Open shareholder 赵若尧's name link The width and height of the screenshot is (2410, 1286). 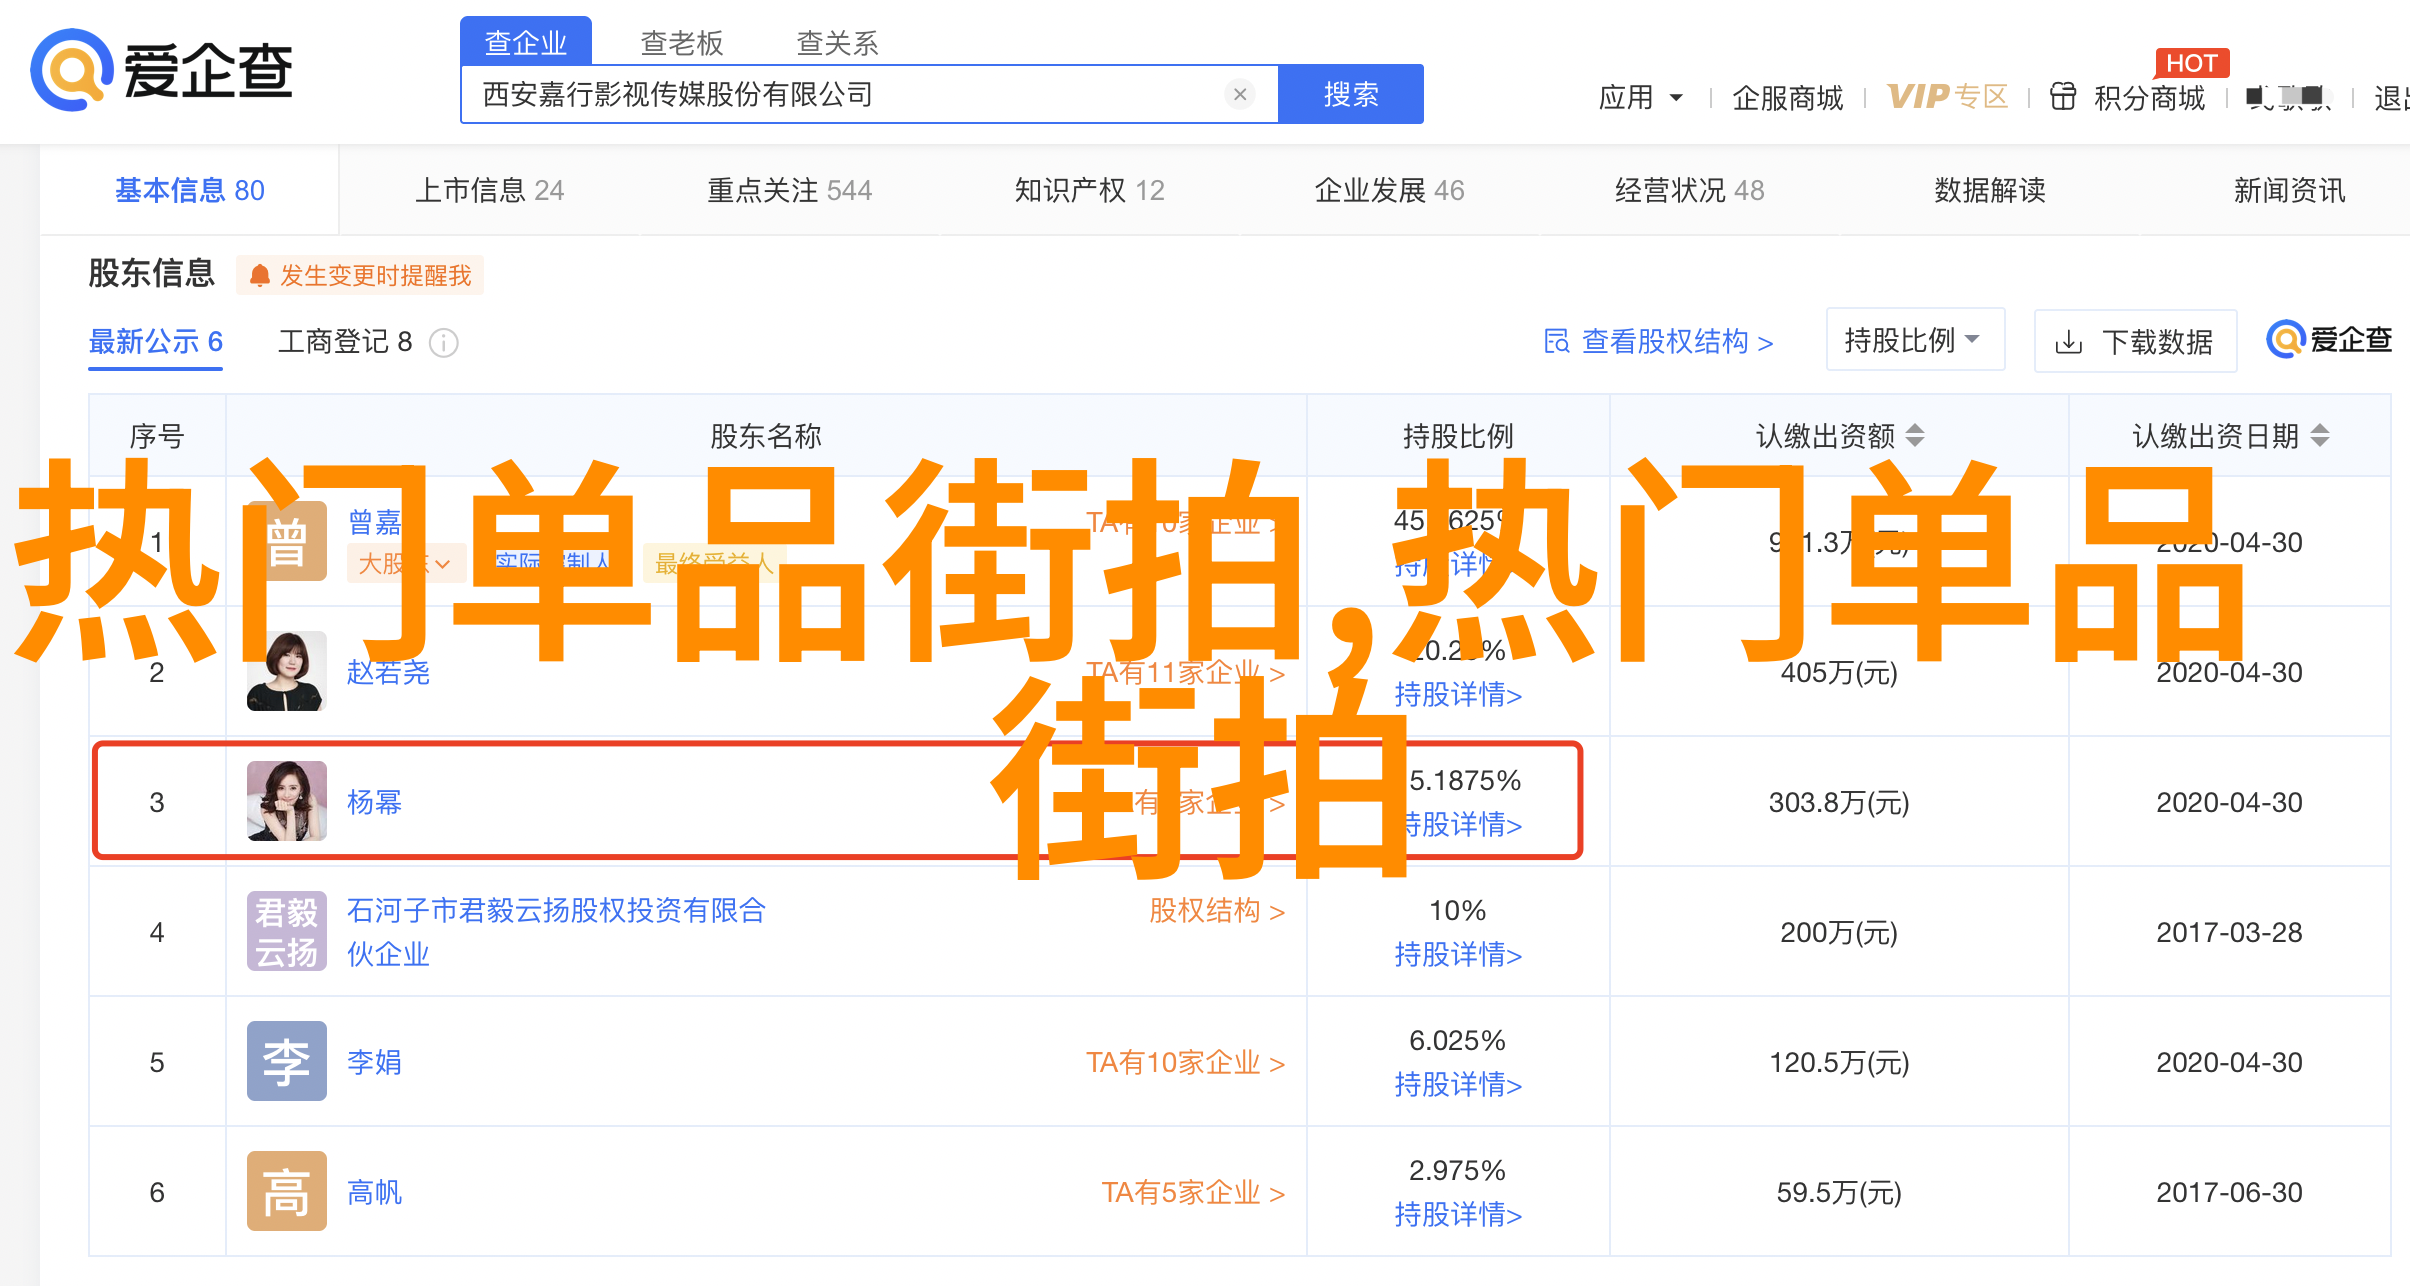pos(389,672)
